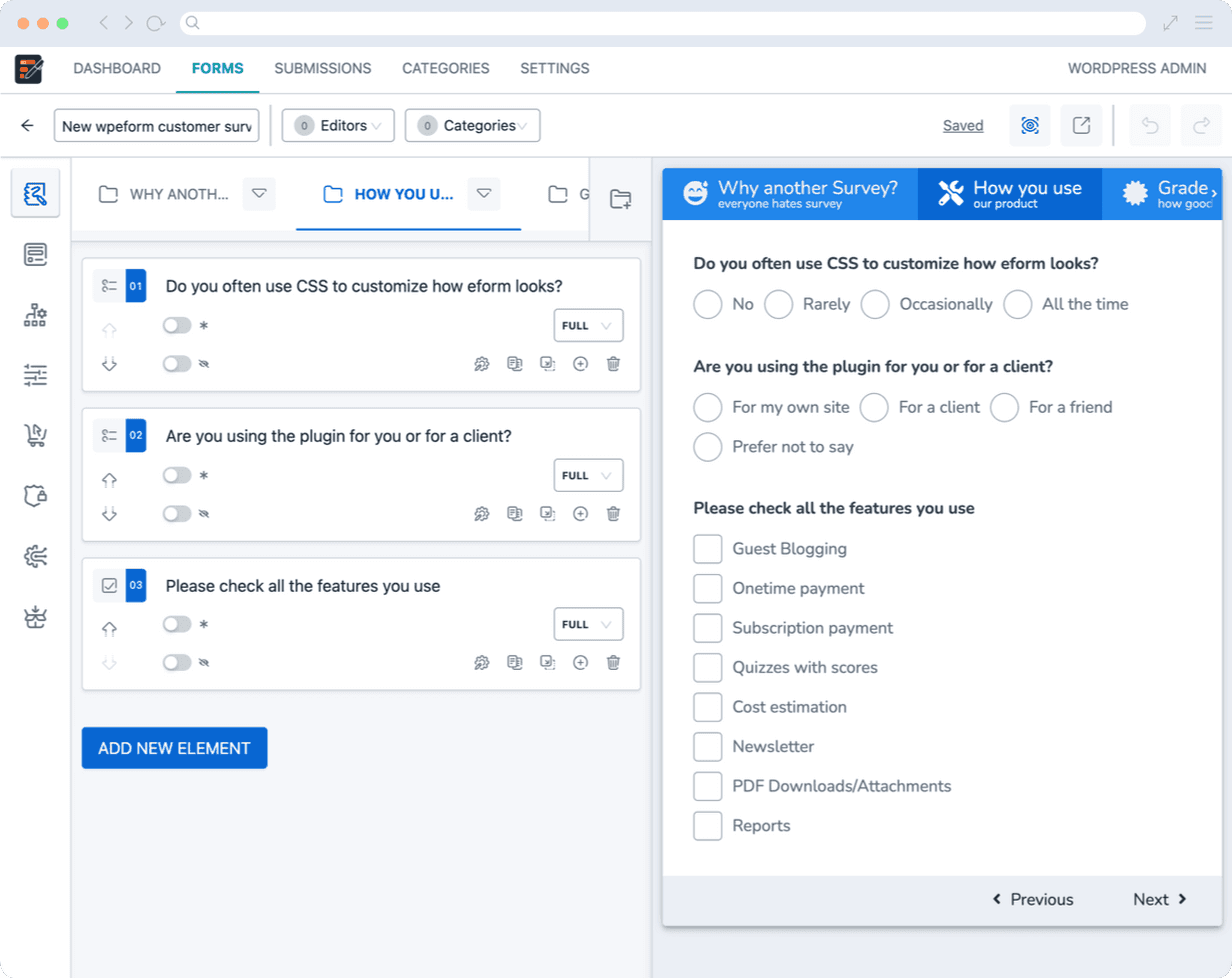Open the 'Why another Survey?' section tab
Image resolution: width=1232 pixels, height=978 pixels.
789,193
